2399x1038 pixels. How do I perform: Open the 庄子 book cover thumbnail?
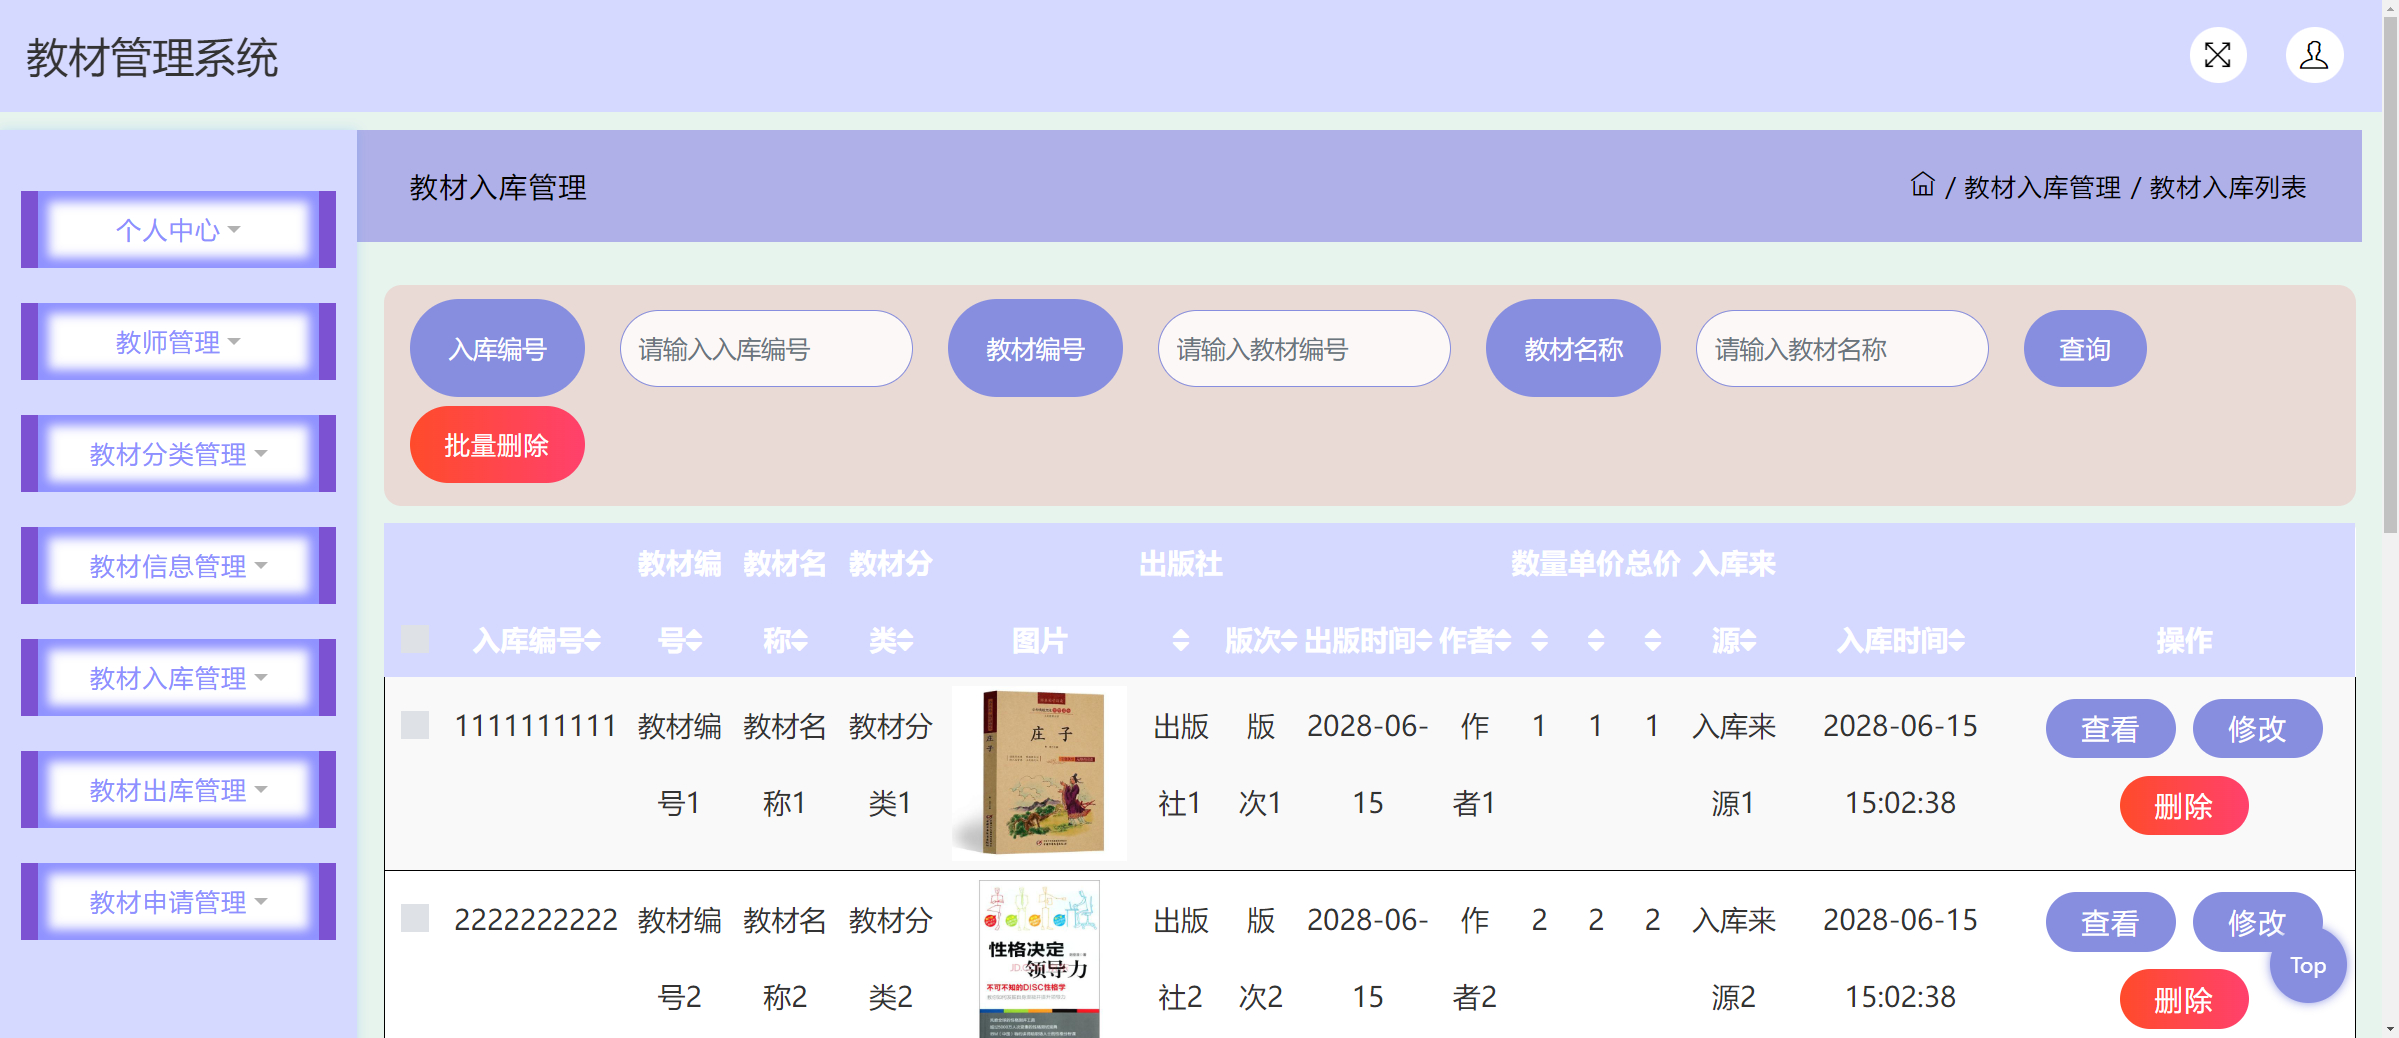1039,773
